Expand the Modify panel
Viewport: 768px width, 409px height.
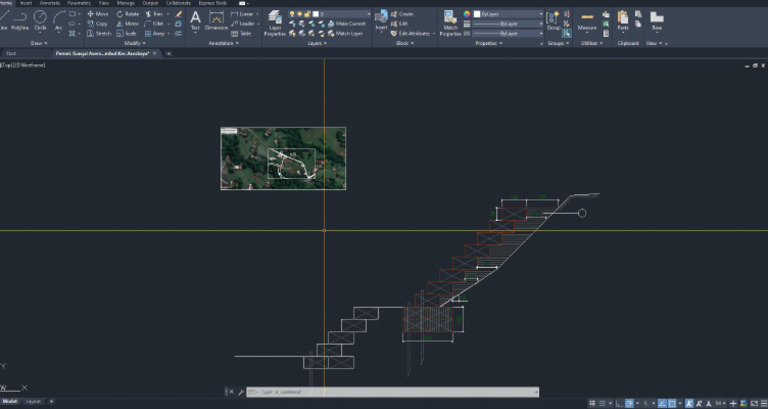pos(134,43)
